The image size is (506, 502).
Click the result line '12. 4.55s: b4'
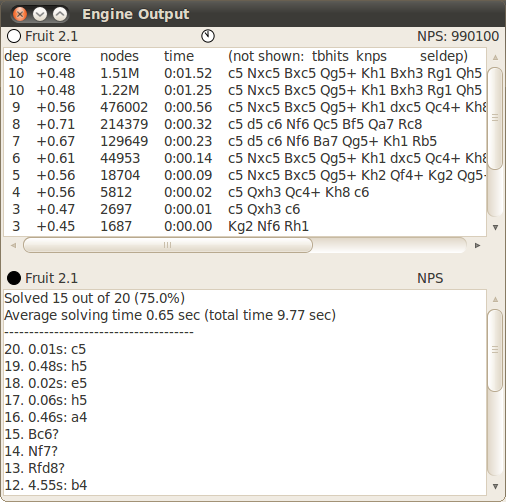[x=46, y=485]
